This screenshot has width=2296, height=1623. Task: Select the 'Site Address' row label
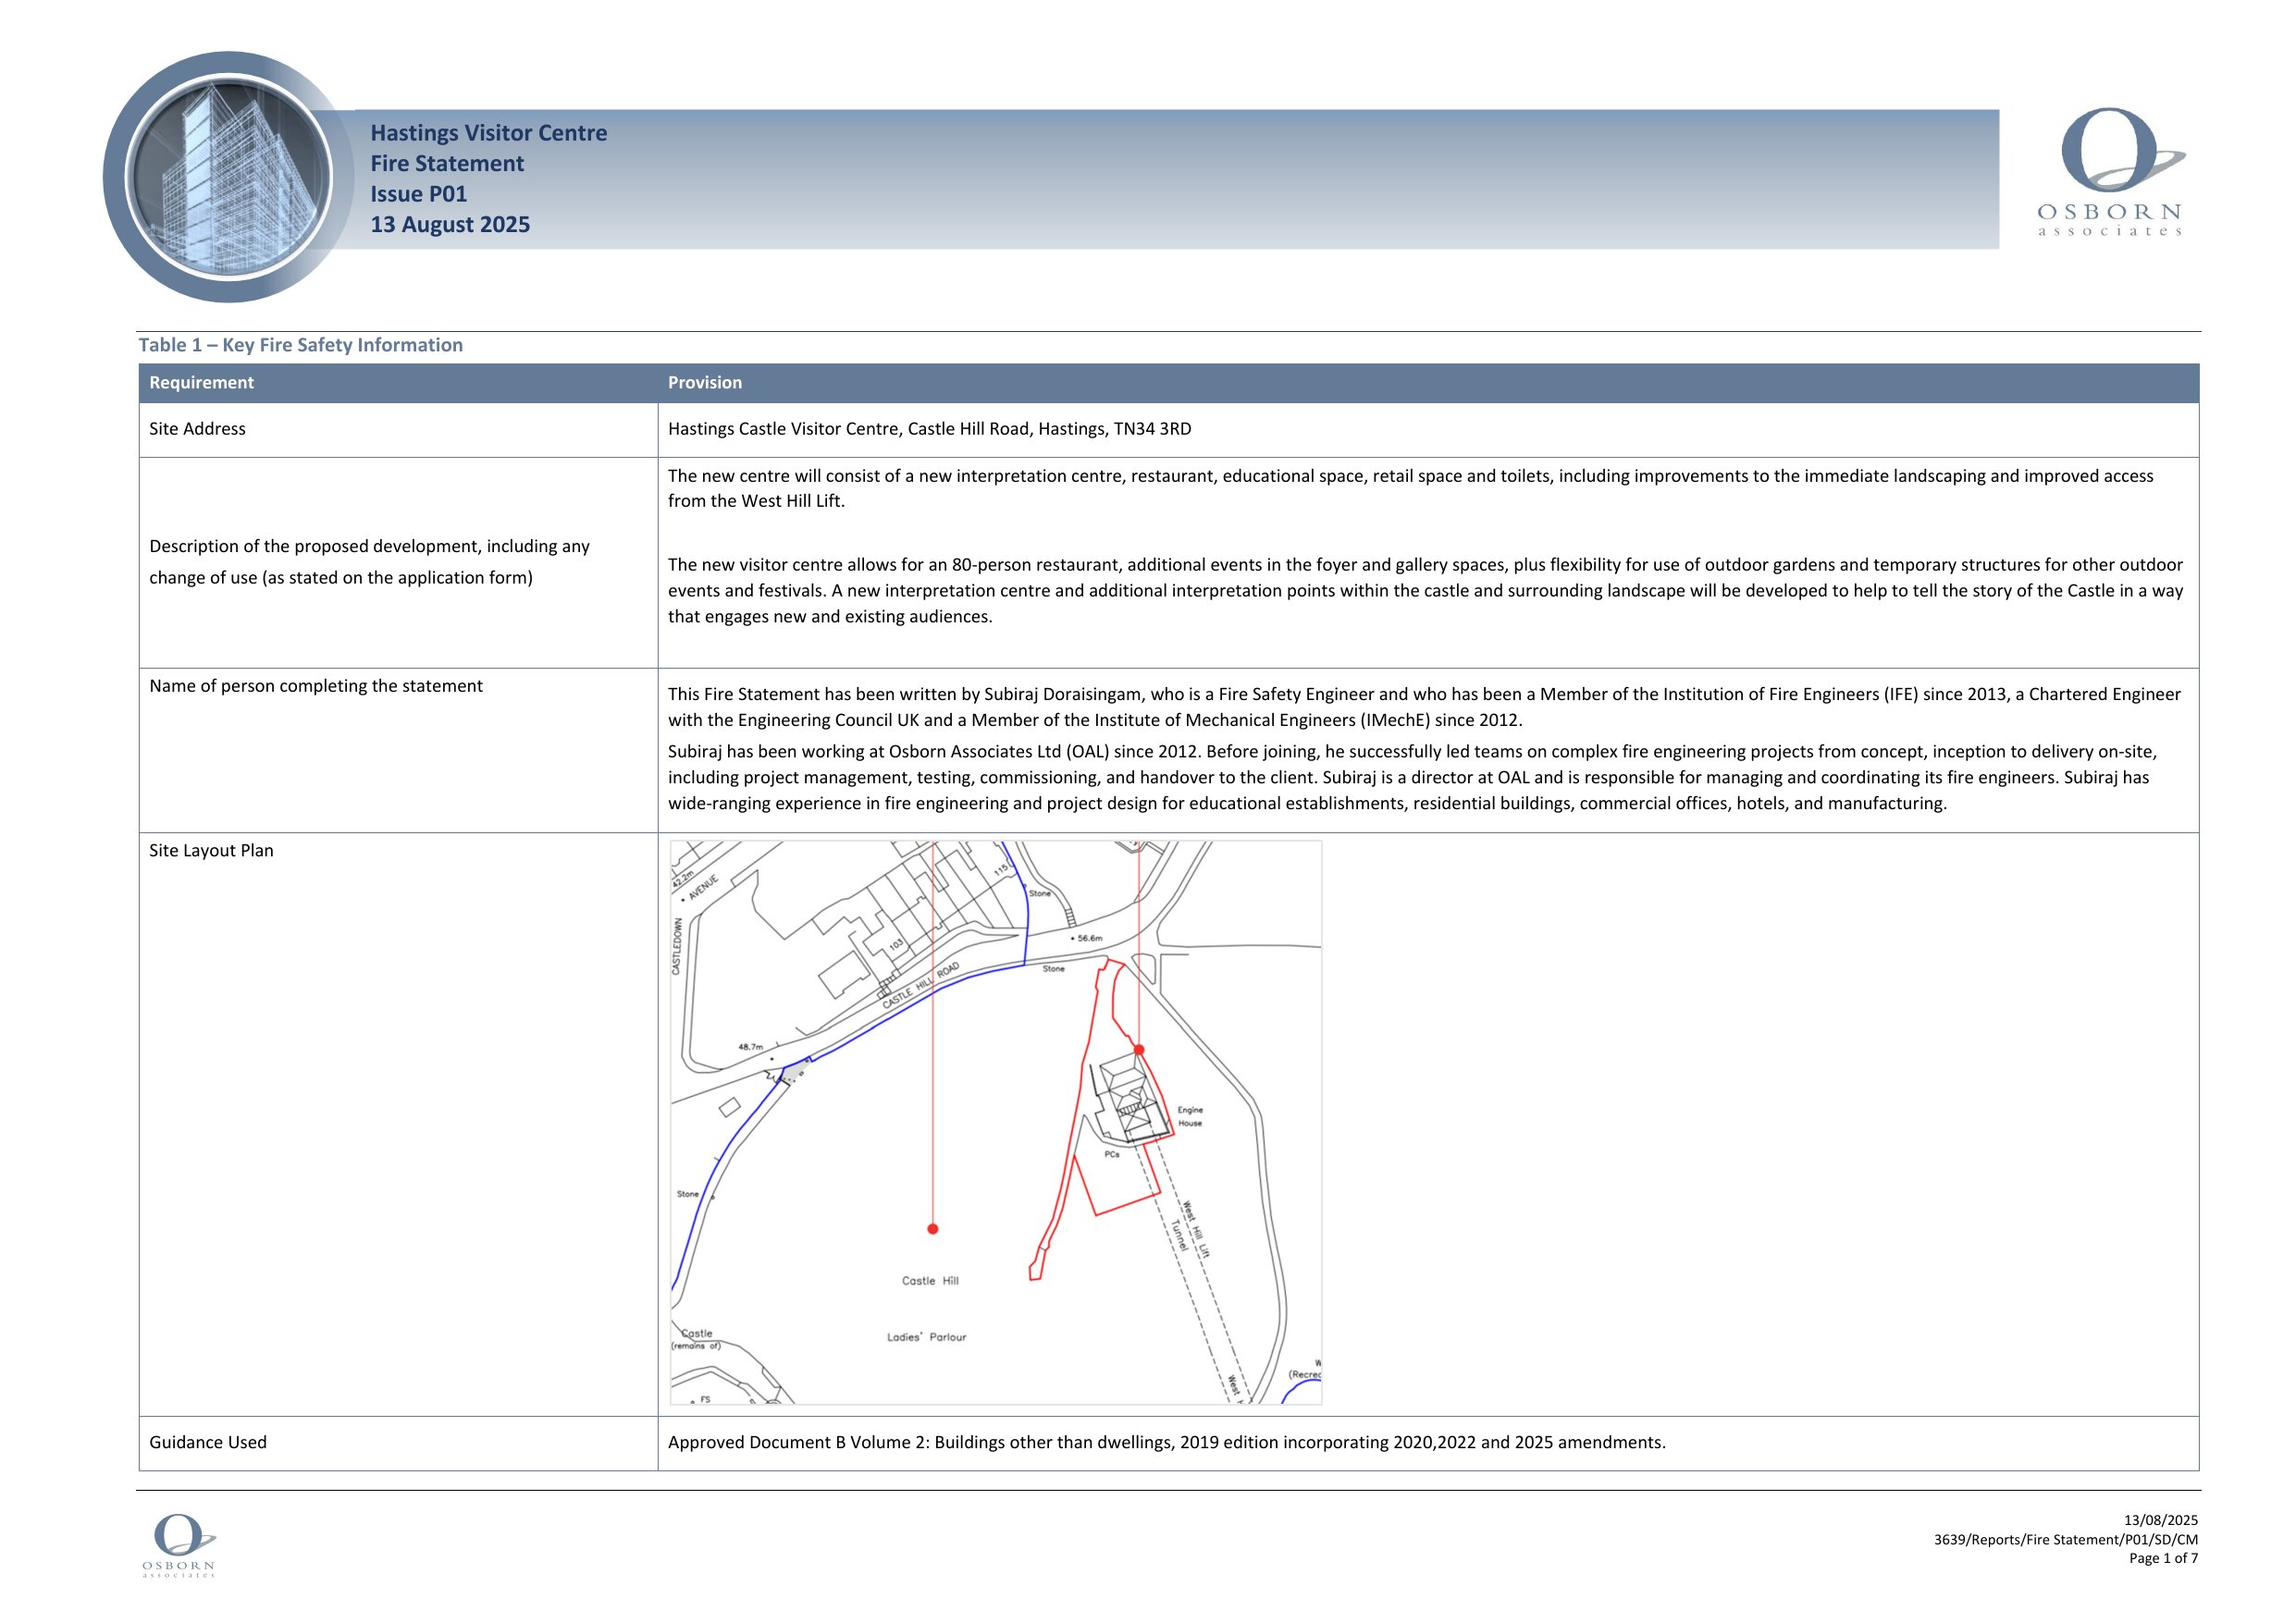(x=197, y=429)
